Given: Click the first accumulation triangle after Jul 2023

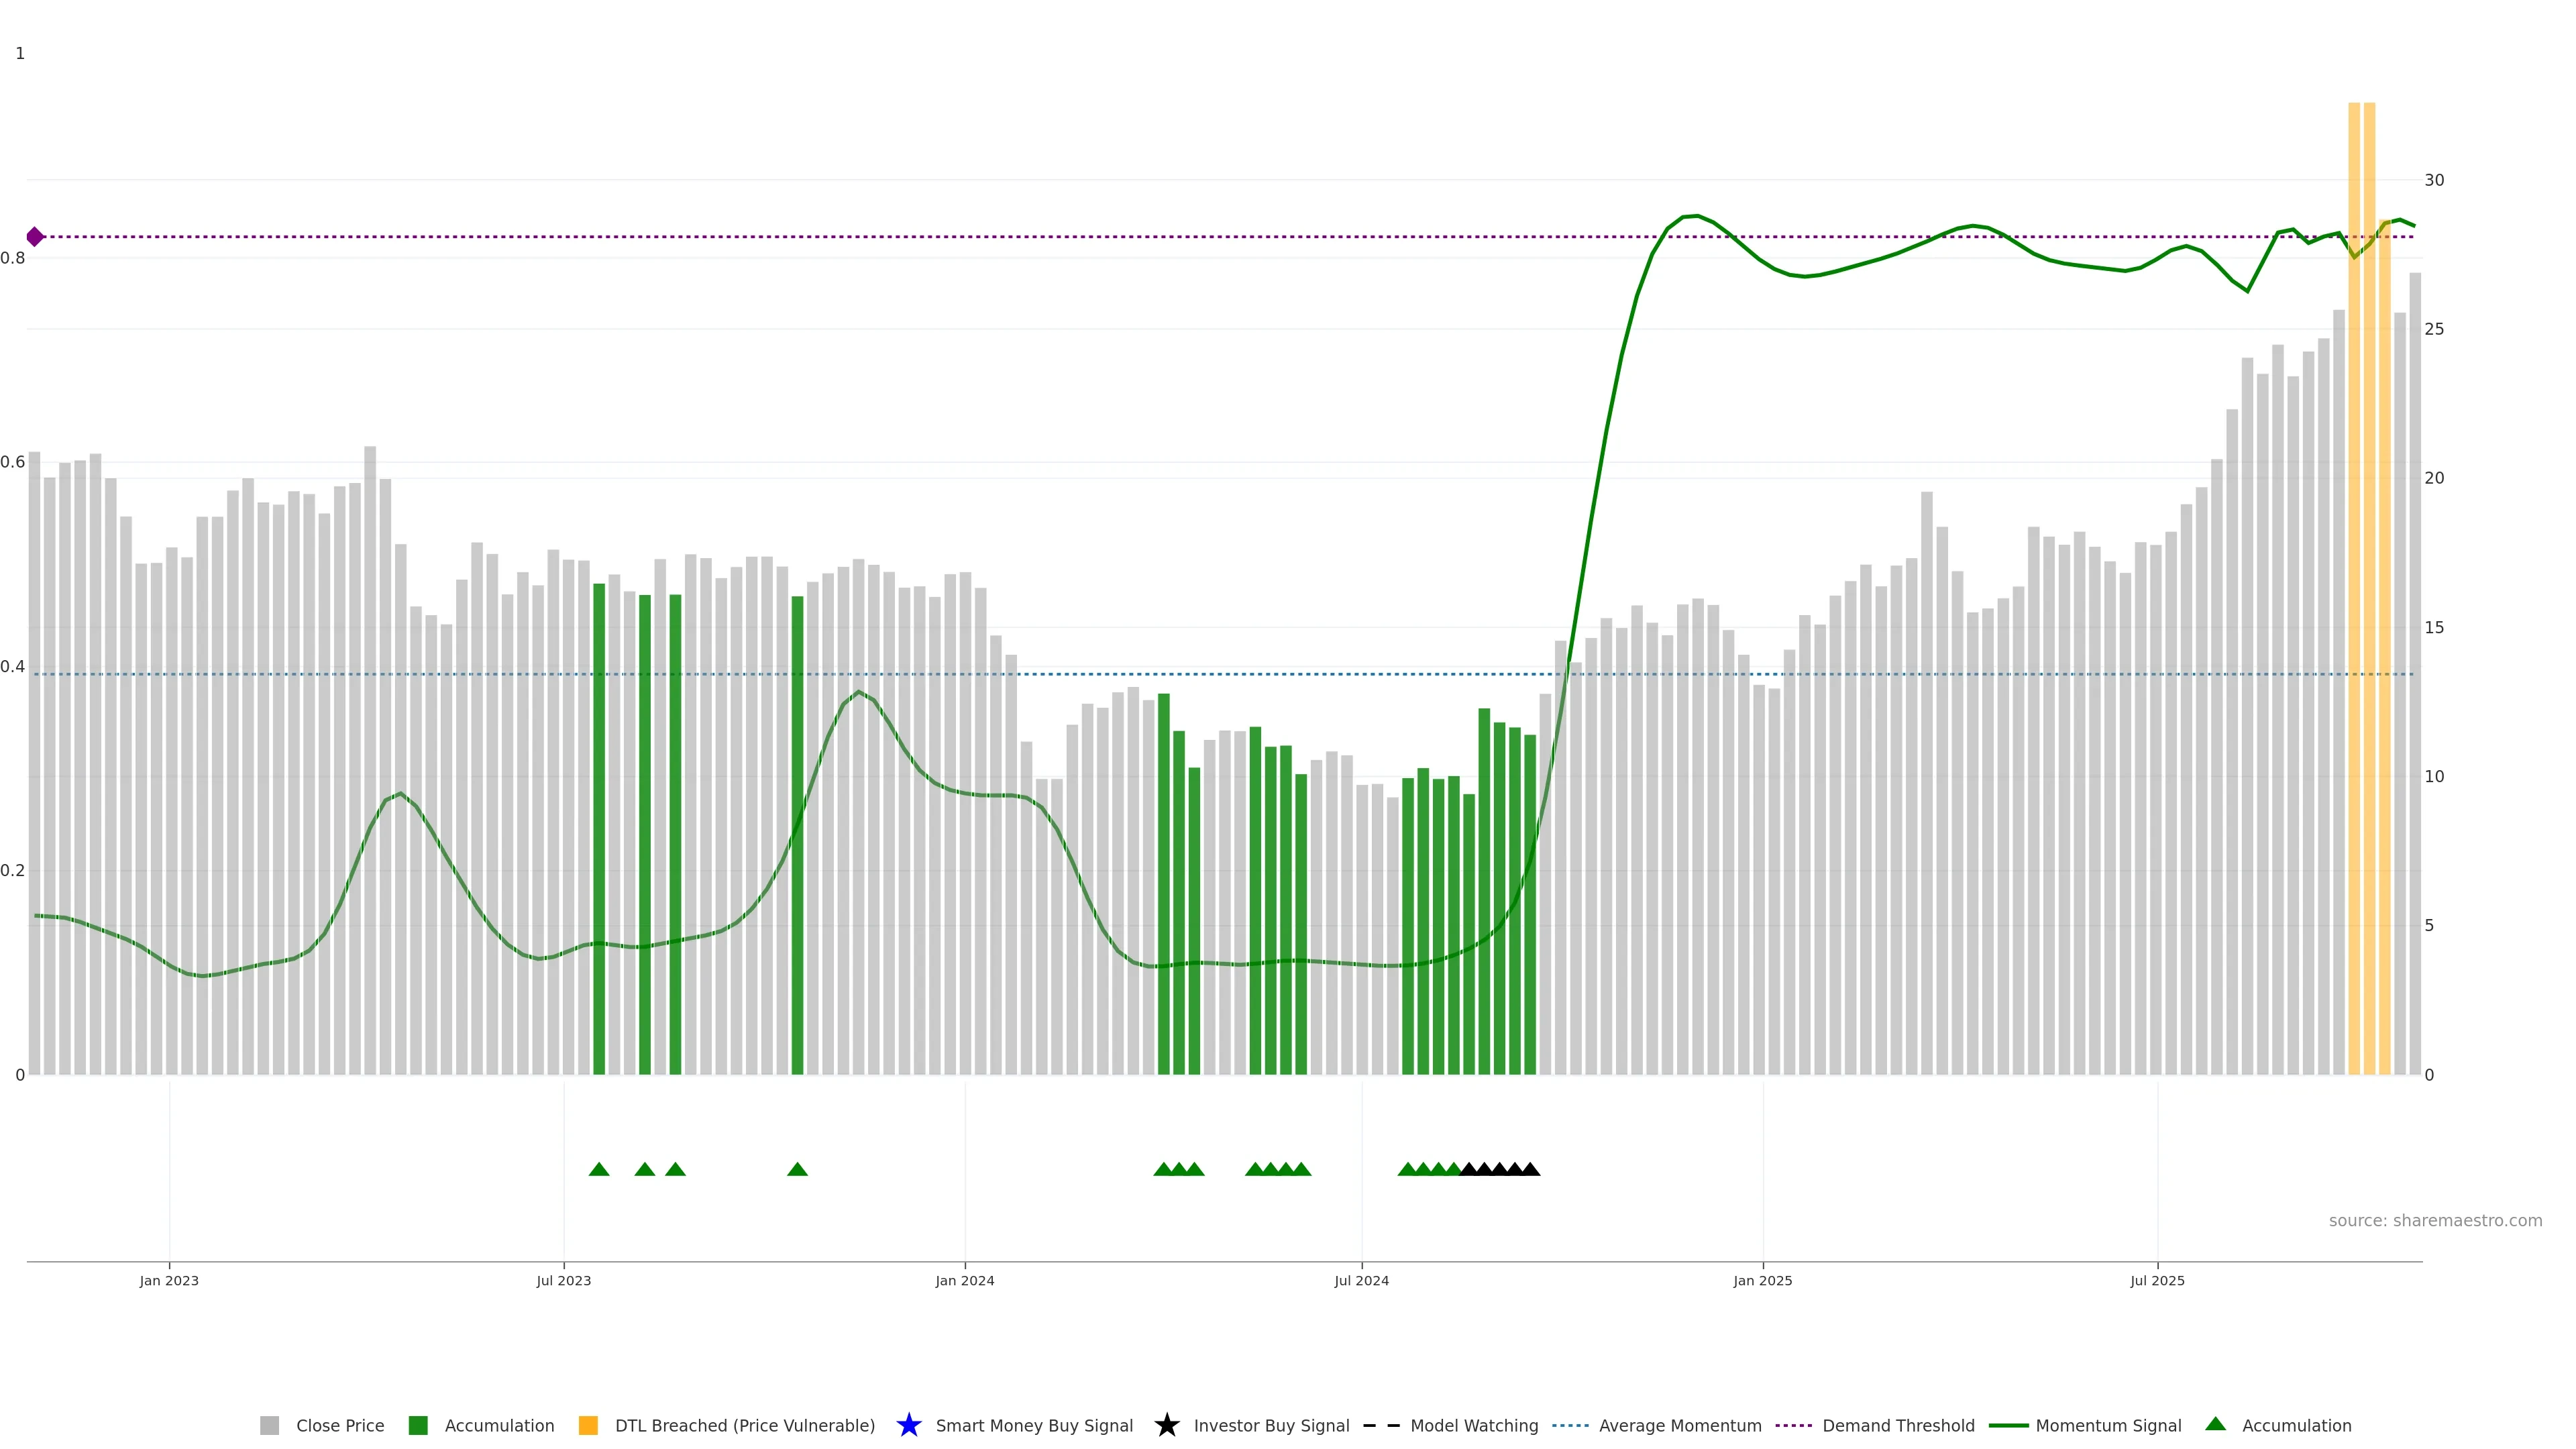Looking at the screenshot, I should [x=599, y=1169].
